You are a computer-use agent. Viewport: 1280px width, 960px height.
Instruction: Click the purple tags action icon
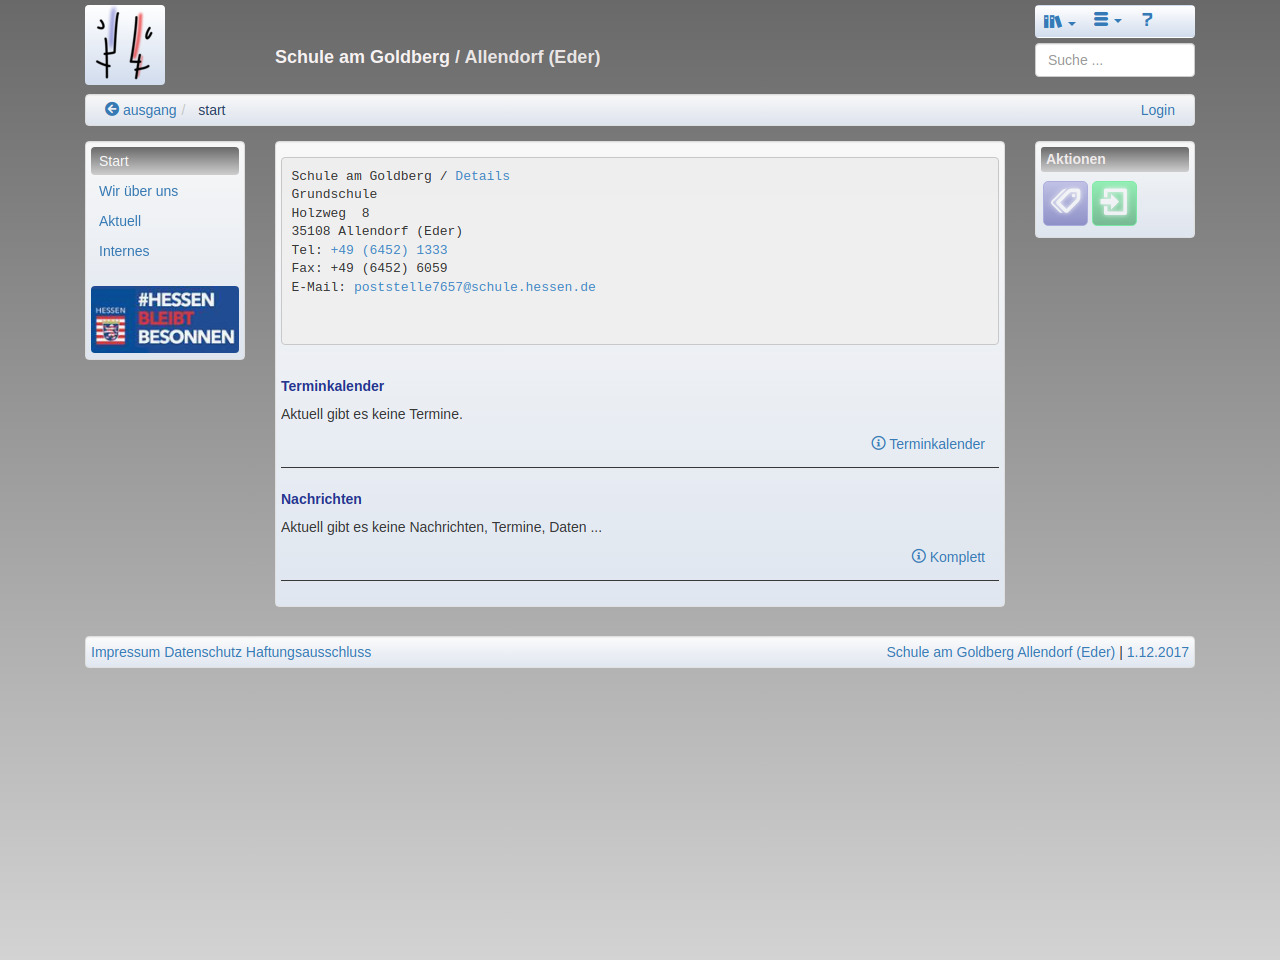pos(1065,203)
